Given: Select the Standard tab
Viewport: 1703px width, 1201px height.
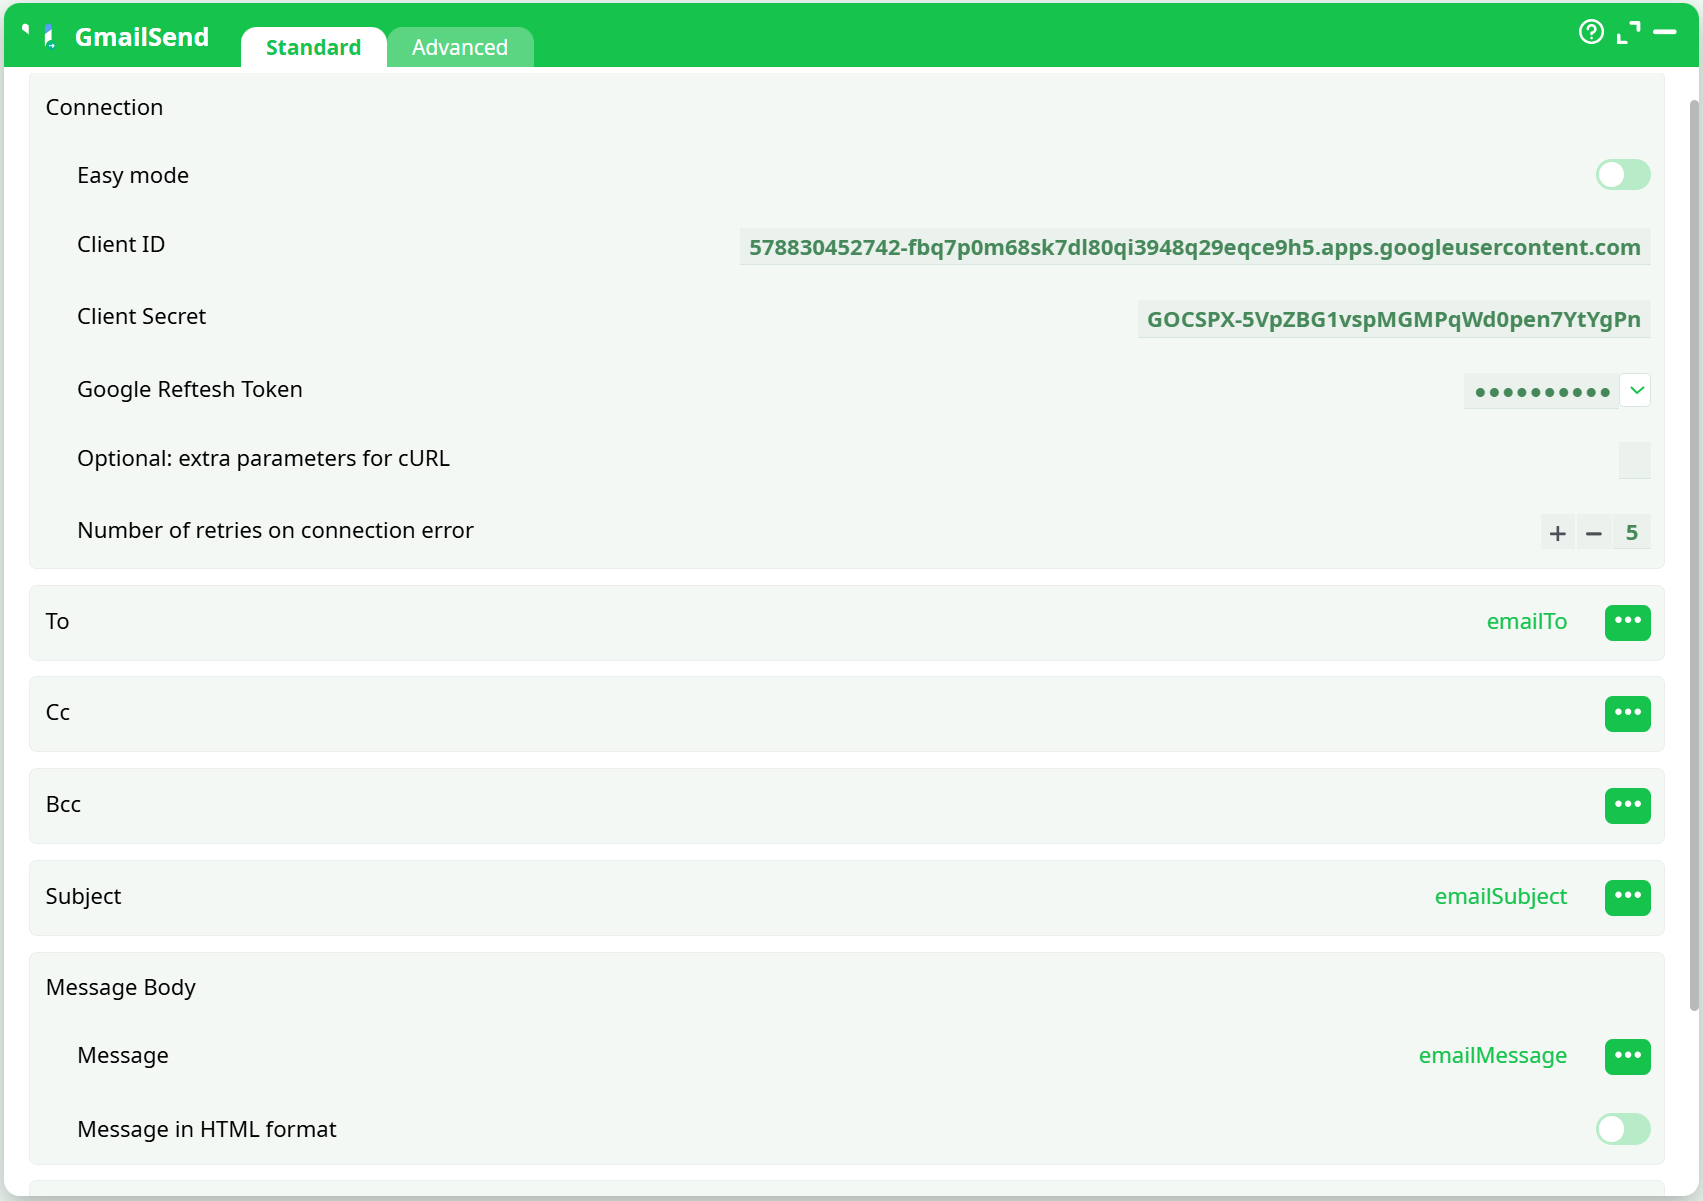Looking at the screenshot, I should pos(313,46).
